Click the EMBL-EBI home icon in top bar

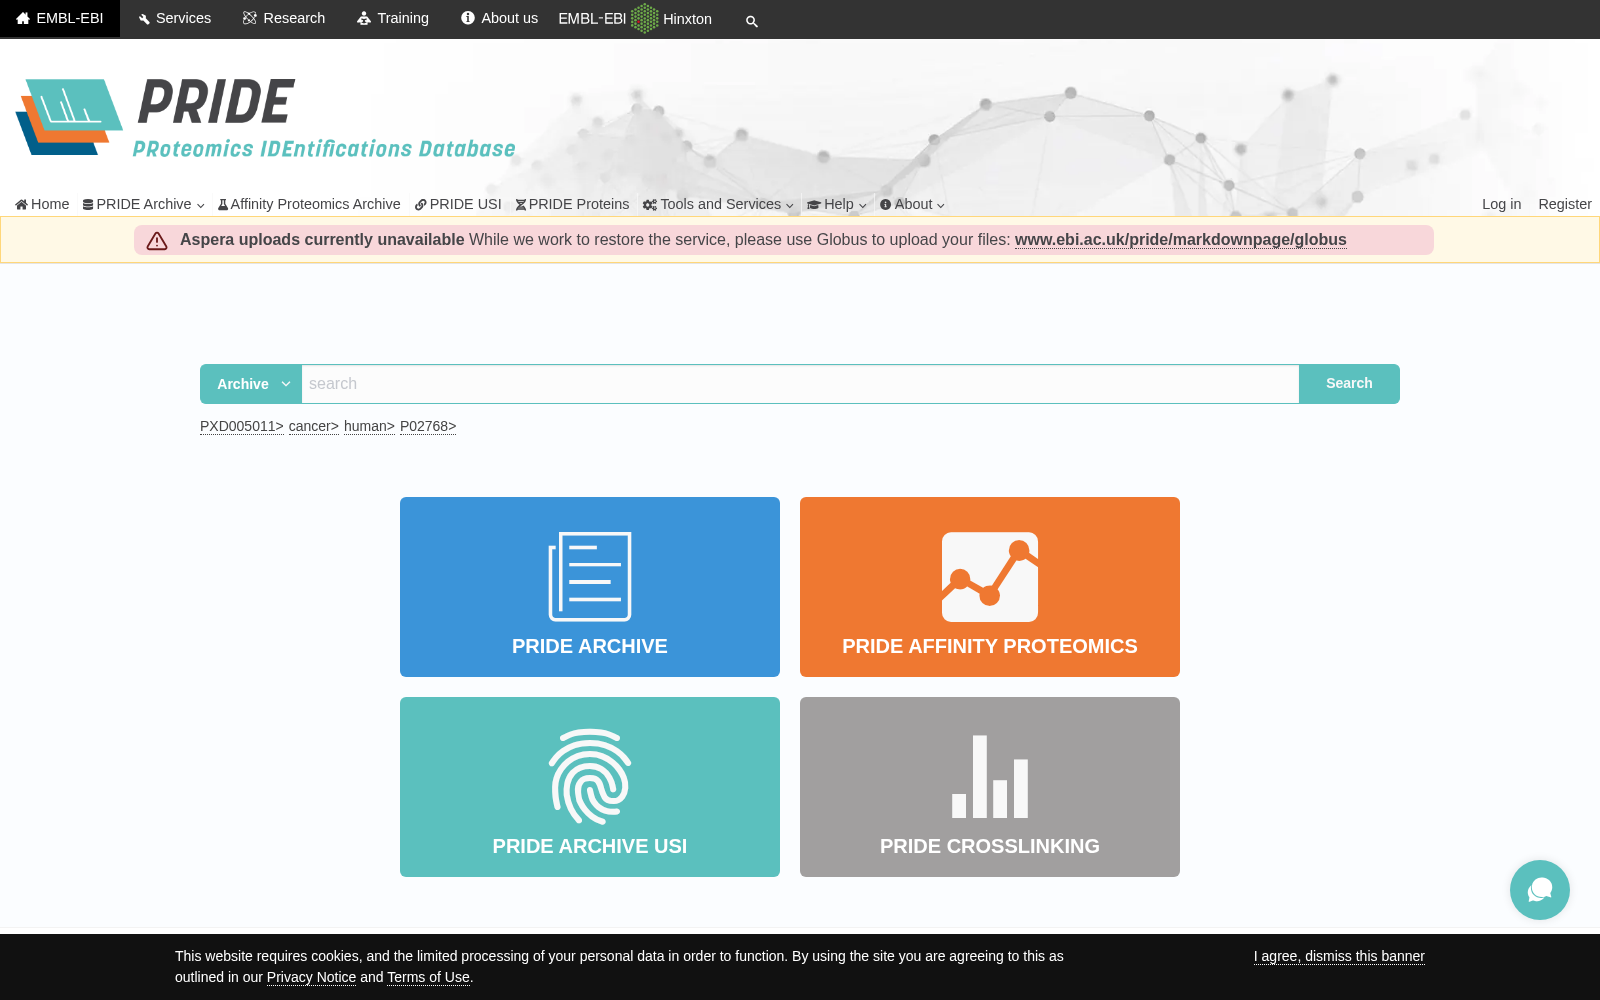point(60,18)
